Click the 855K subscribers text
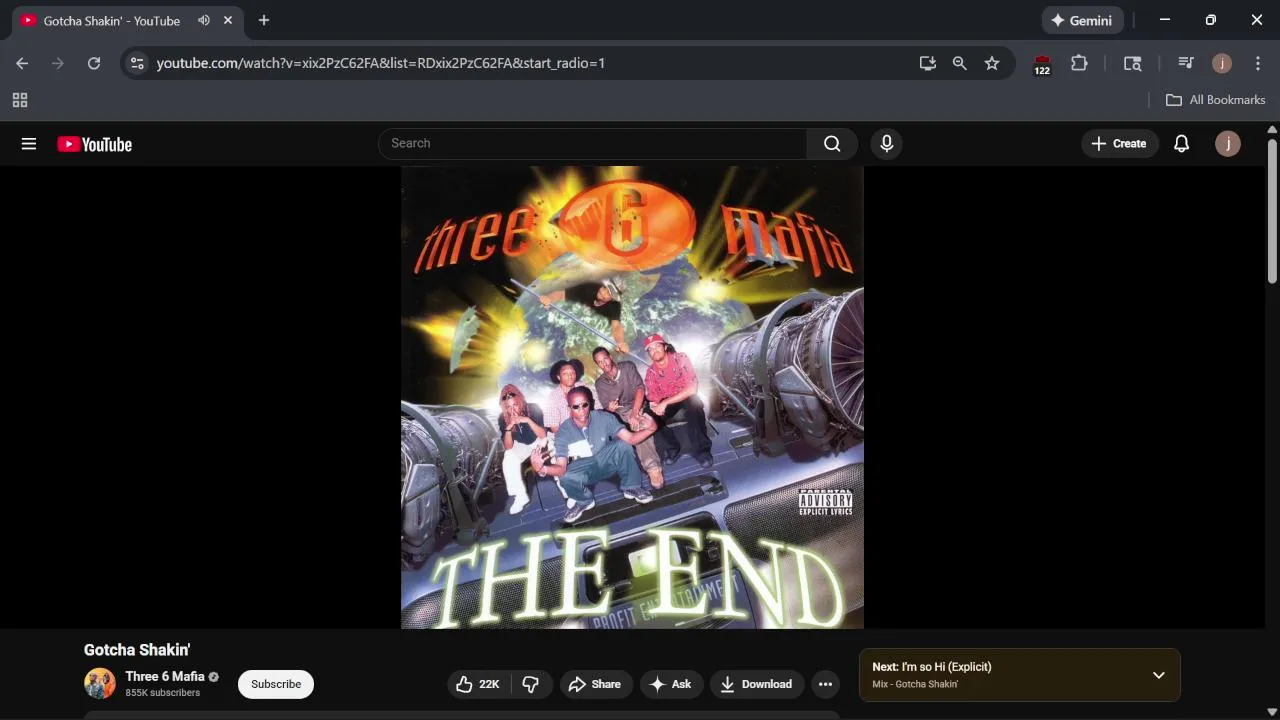The height and width of the screenshot is (720, 1280). (x=163, y=693)
